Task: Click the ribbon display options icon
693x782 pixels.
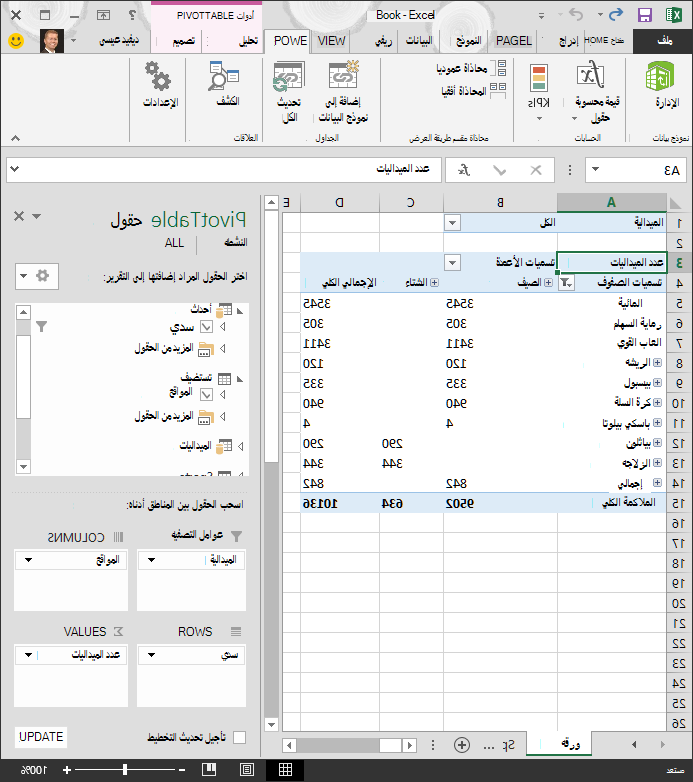Action: [103, 15]
